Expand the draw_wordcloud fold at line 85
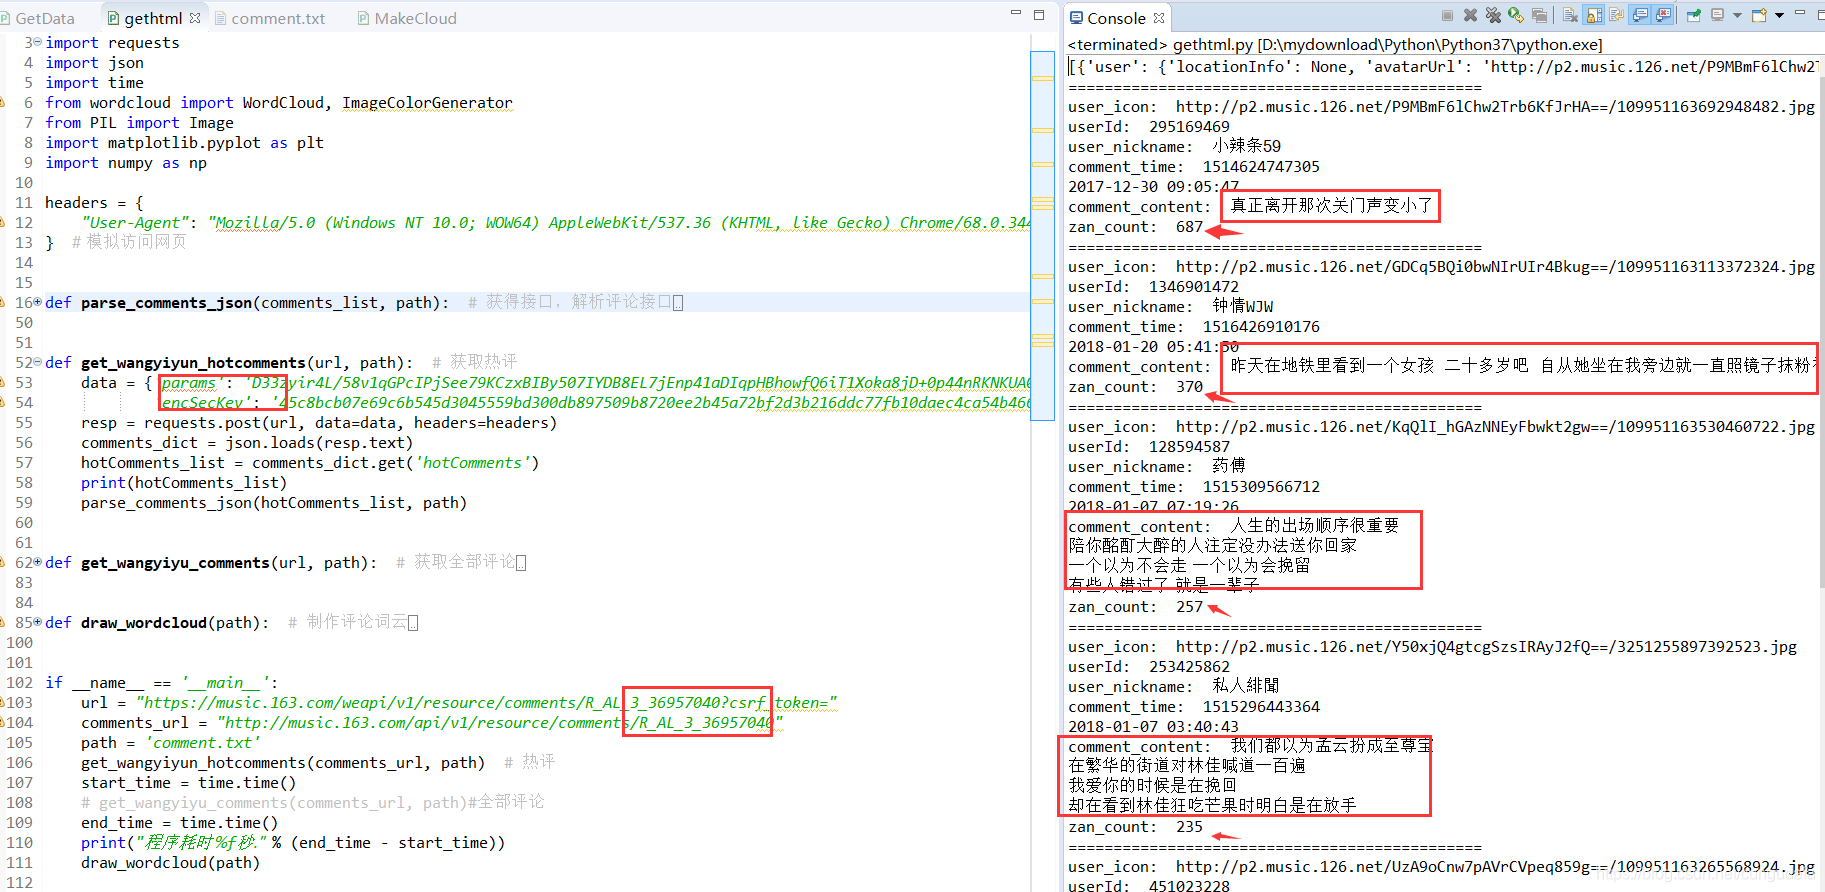 (38, 622)
